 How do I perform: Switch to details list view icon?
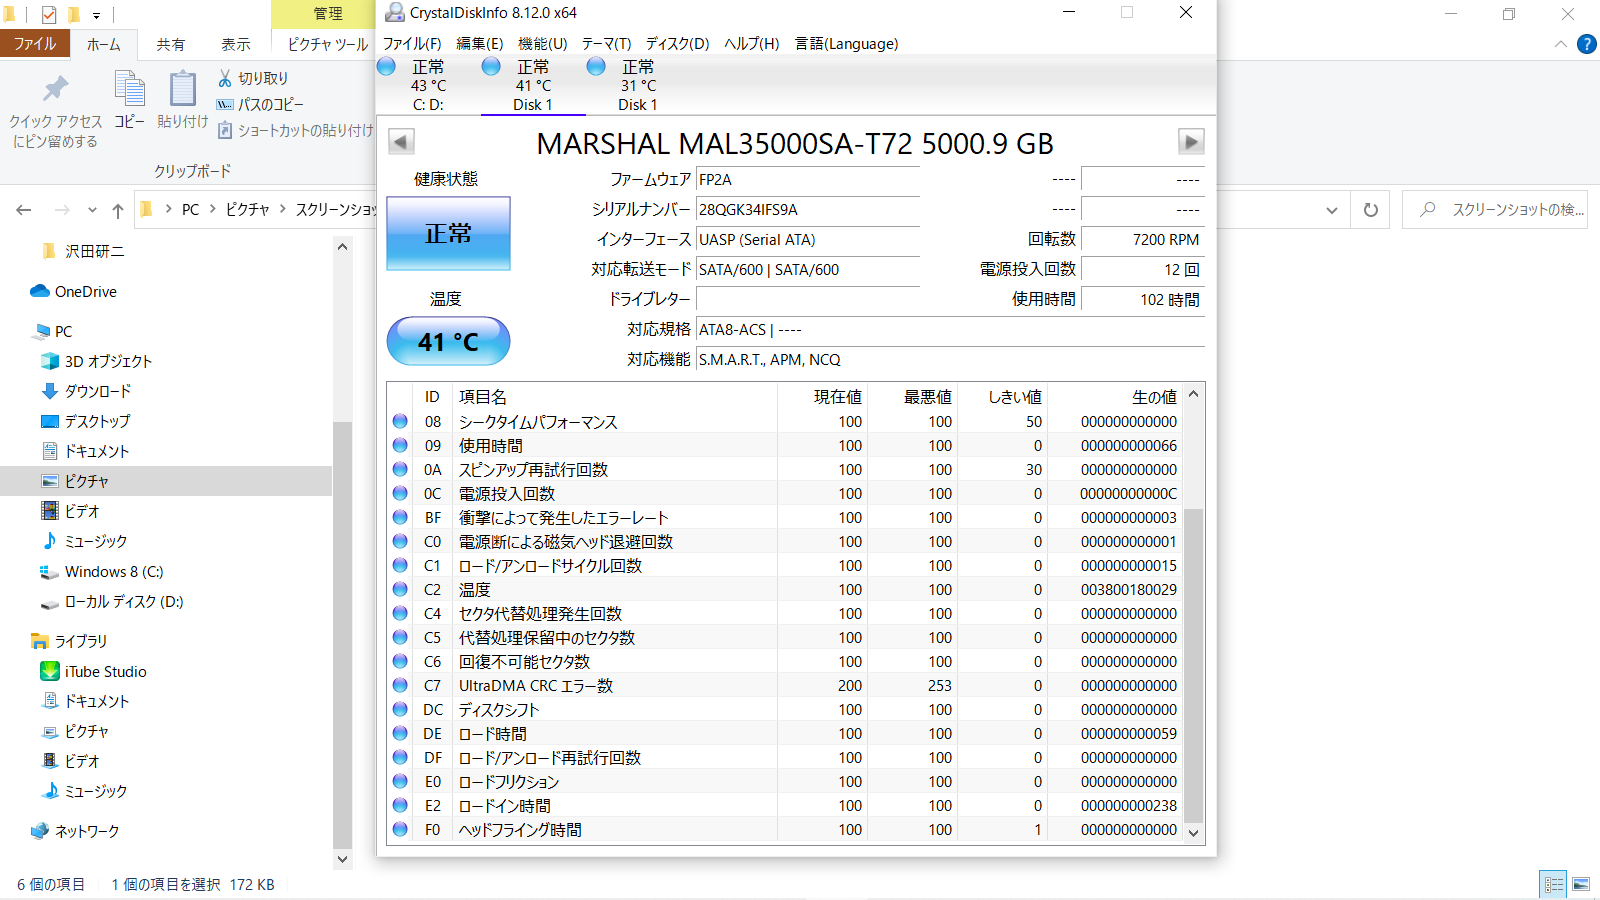(x=1553, y=884)
